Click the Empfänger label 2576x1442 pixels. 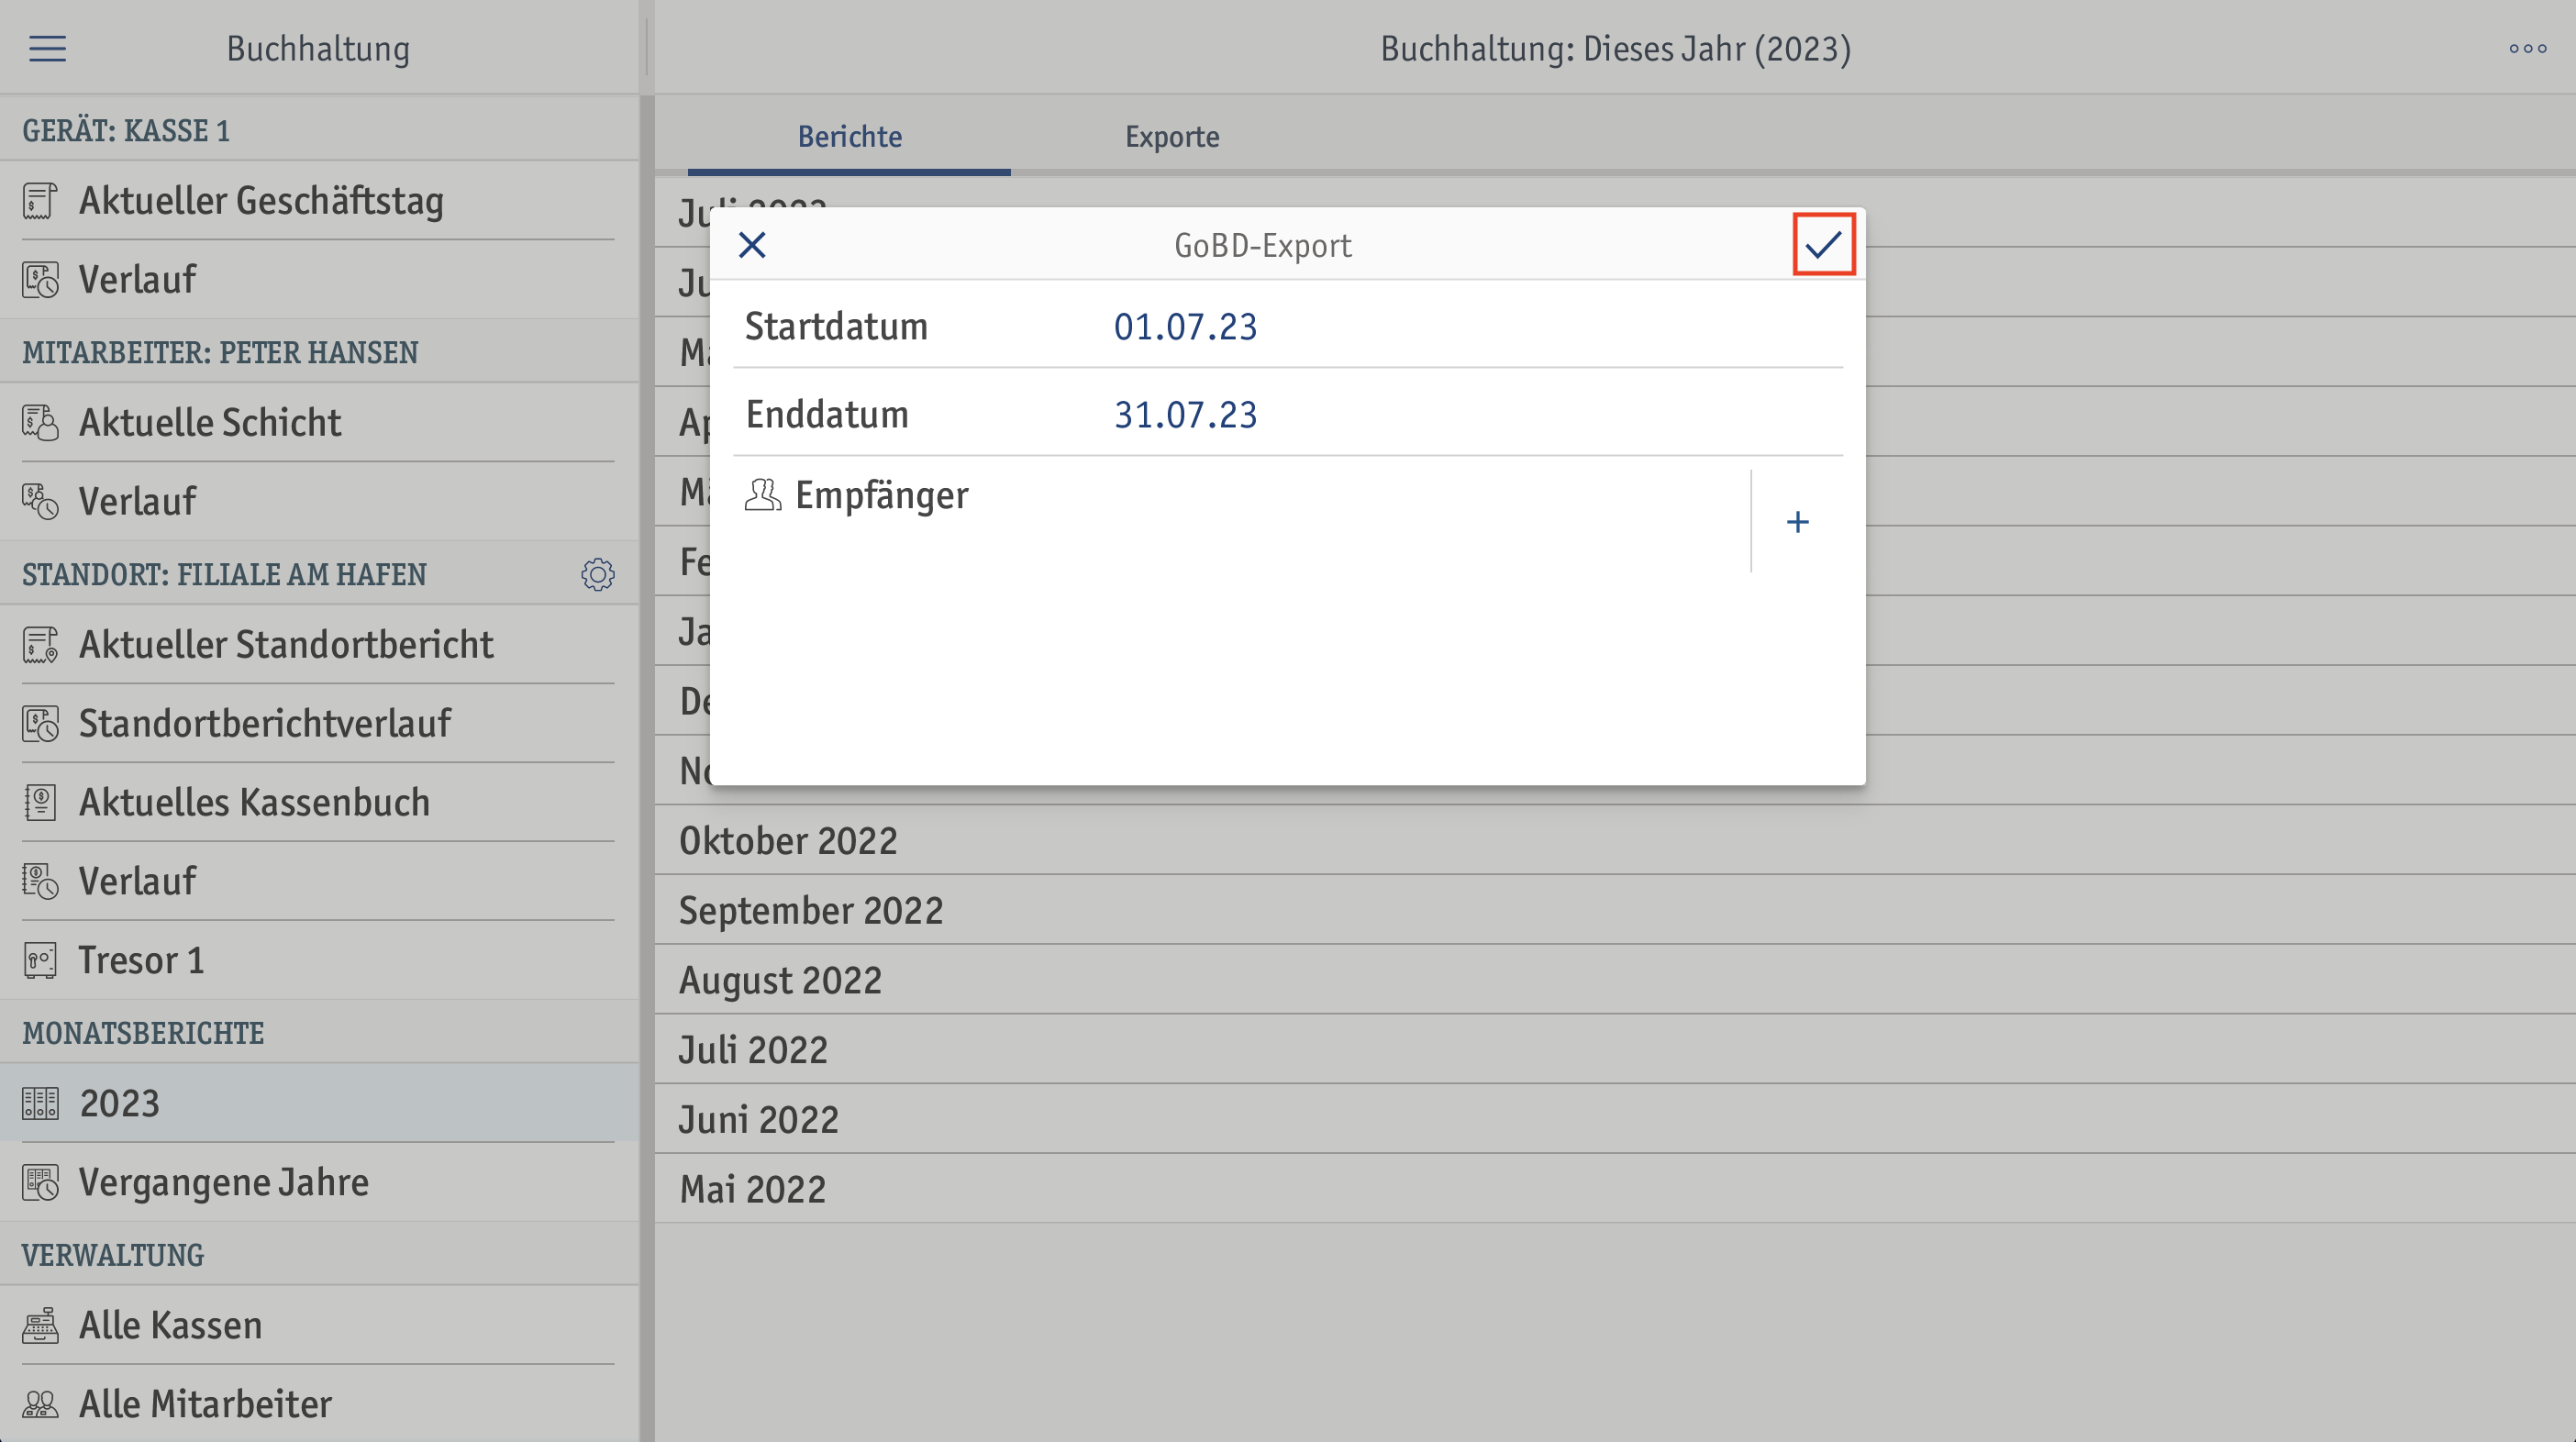[x=881, y=496]
